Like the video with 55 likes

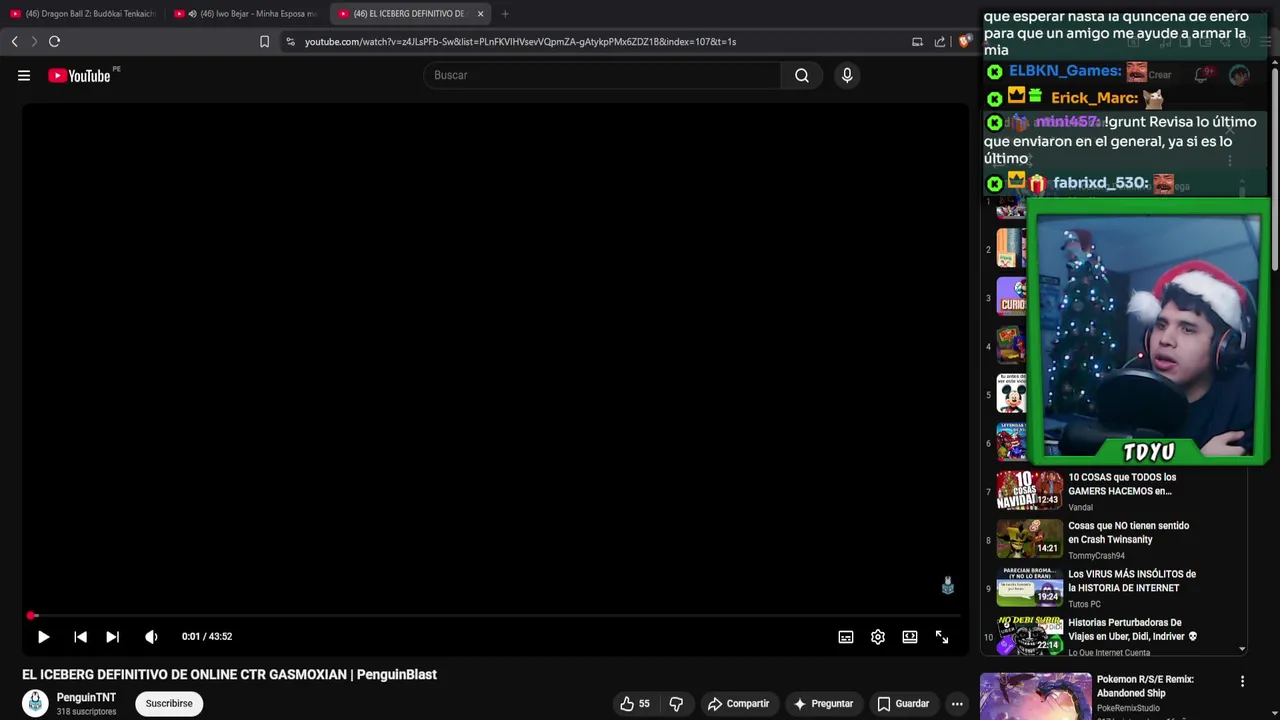point(635,704)
